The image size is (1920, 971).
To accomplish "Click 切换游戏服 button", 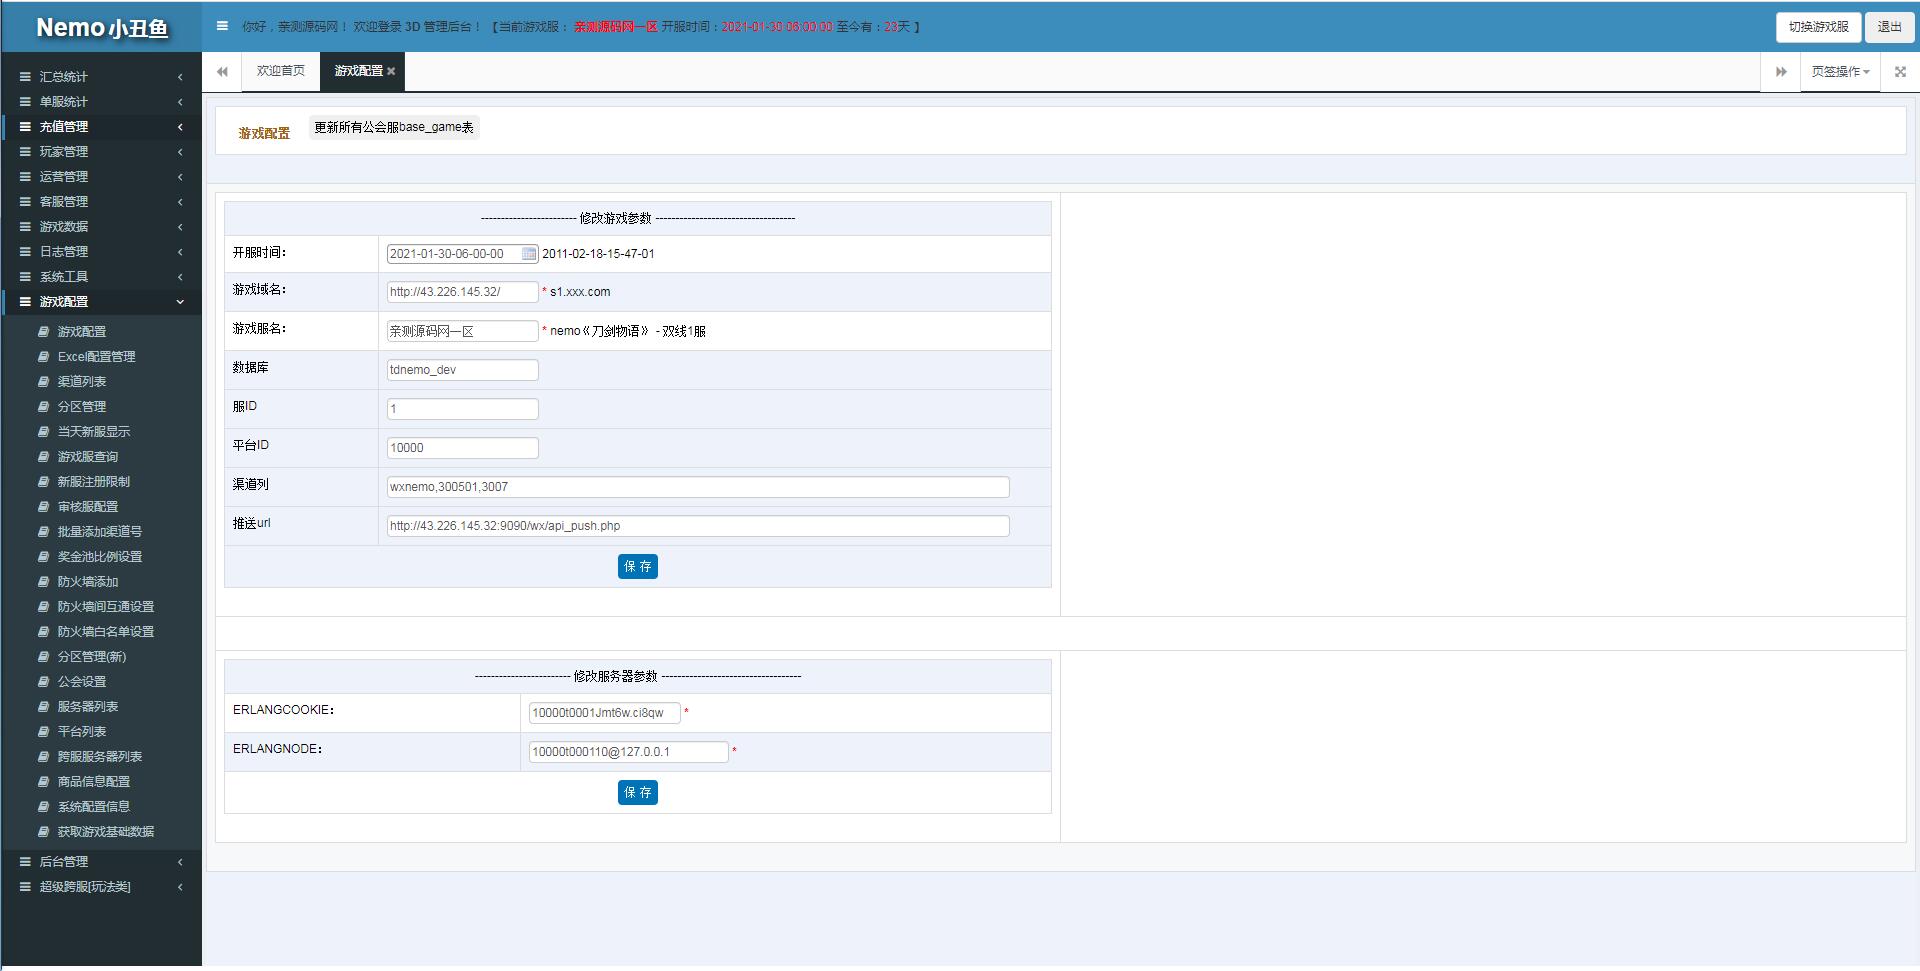I will pos(1818,27).
